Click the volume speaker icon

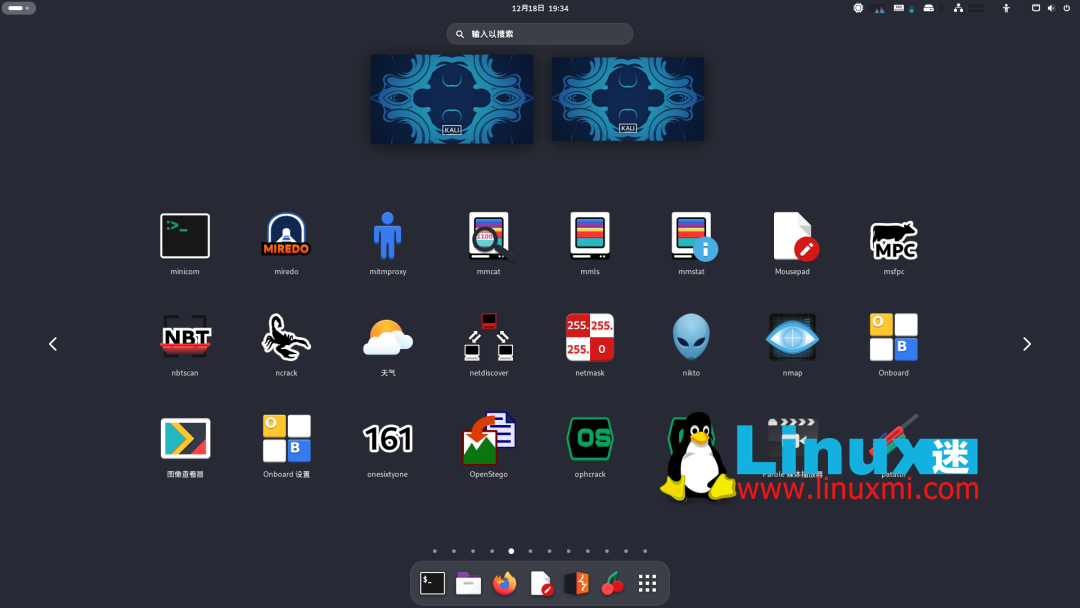click(1051, 8)
